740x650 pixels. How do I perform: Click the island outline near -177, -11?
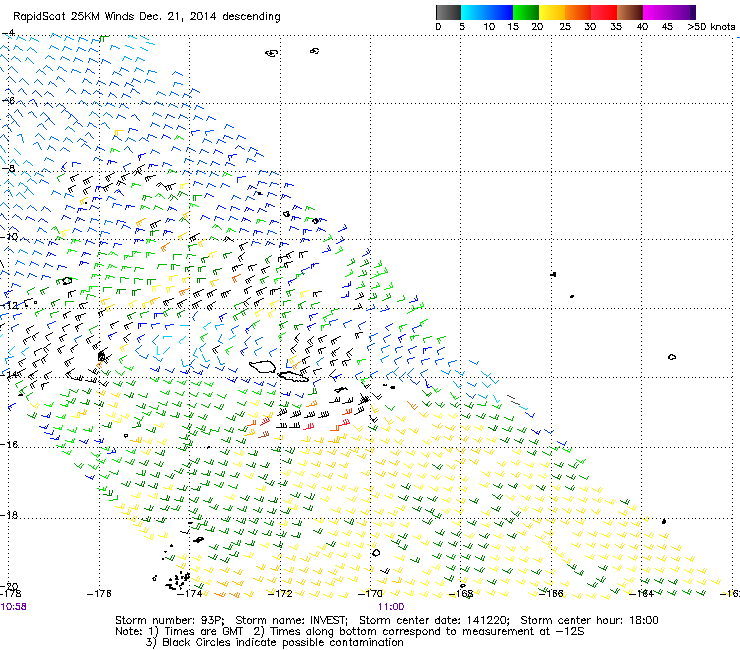67,280
